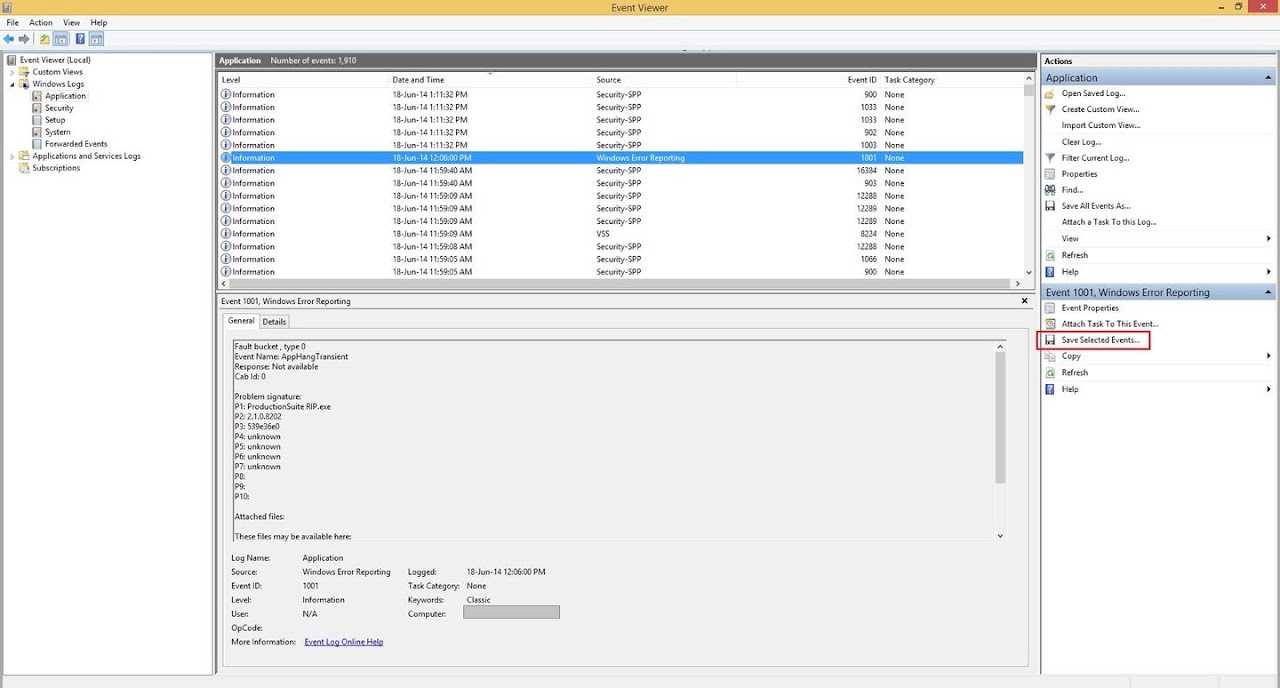Image resolution: width=1280 pixels, height=688 pixels.
Task: Sort events by Task Category column header
Action: [x=951, y=80]
